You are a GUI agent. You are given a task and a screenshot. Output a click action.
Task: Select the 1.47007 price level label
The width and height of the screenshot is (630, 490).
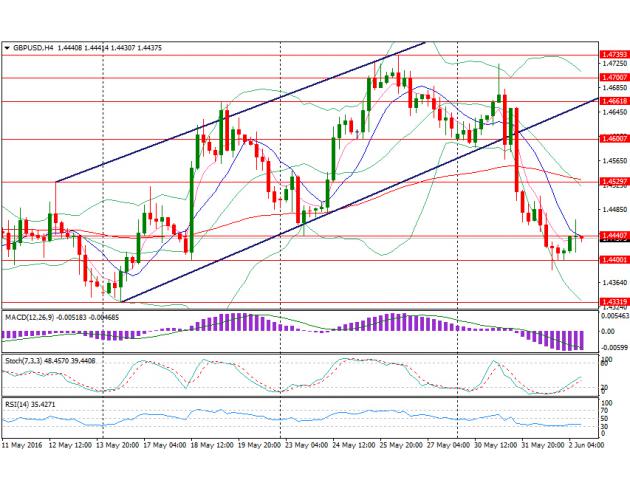613,77
